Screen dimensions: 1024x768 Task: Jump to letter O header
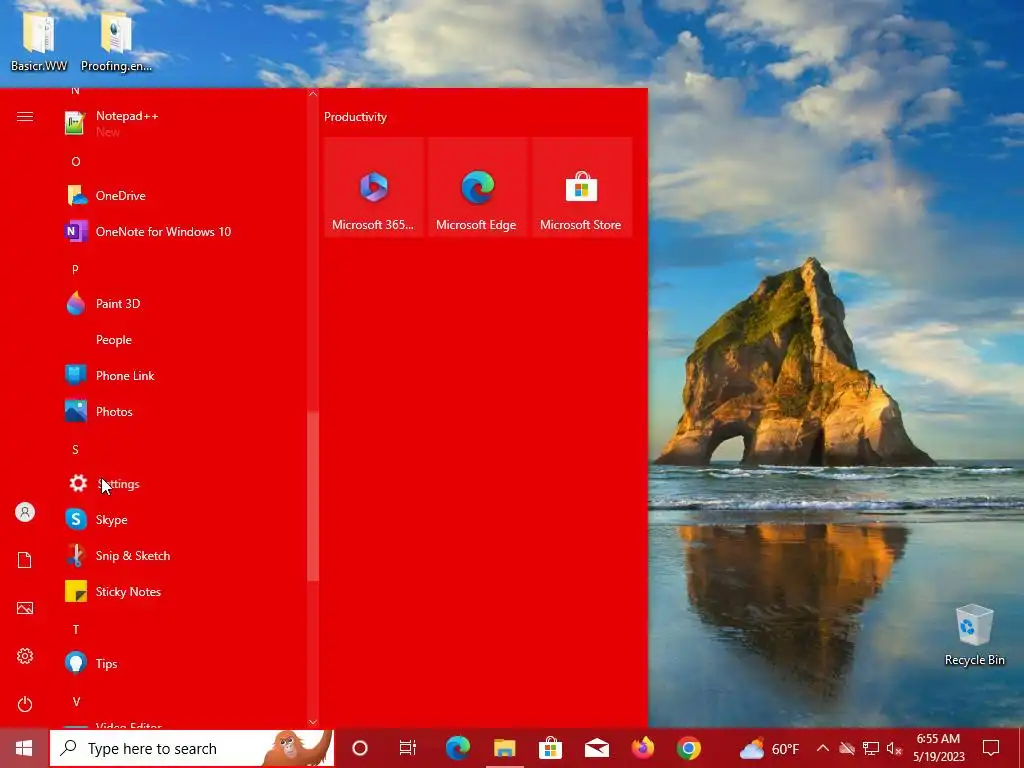(x=76, y=161)
